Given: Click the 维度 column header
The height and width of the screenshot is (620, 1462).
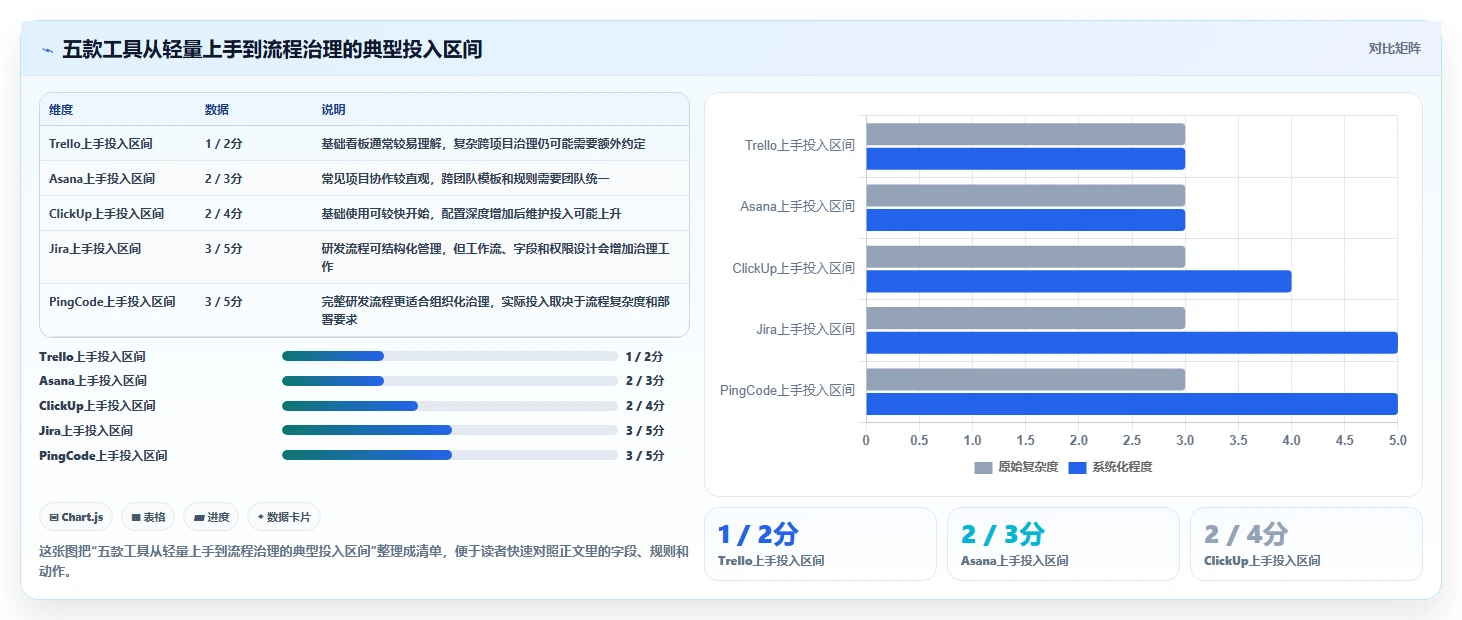Looking at the screenshot, I should point(61,109).
